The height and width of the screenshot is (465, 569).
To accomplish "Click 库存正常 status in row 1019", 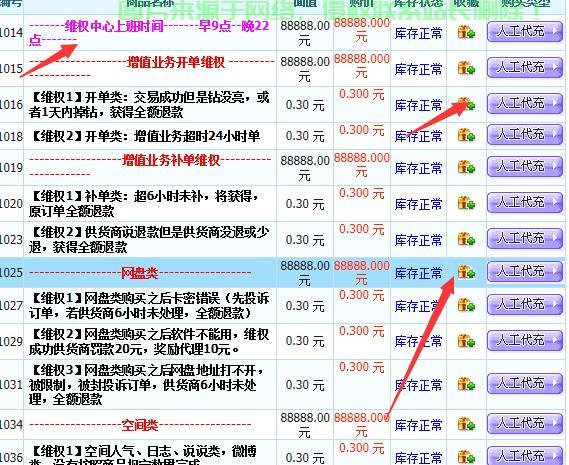I will [418, 168].
